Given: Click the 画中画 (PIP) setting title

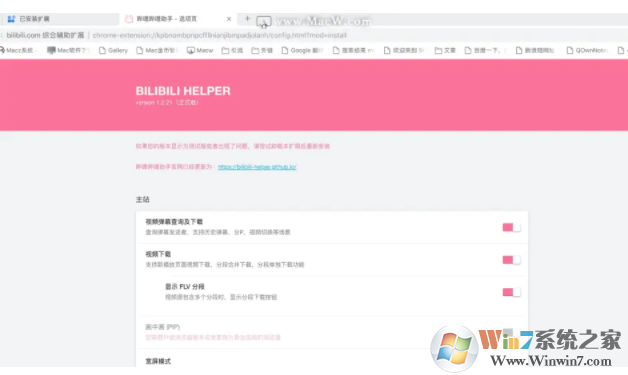Looking at the screenshot, I should click(163, 327).
